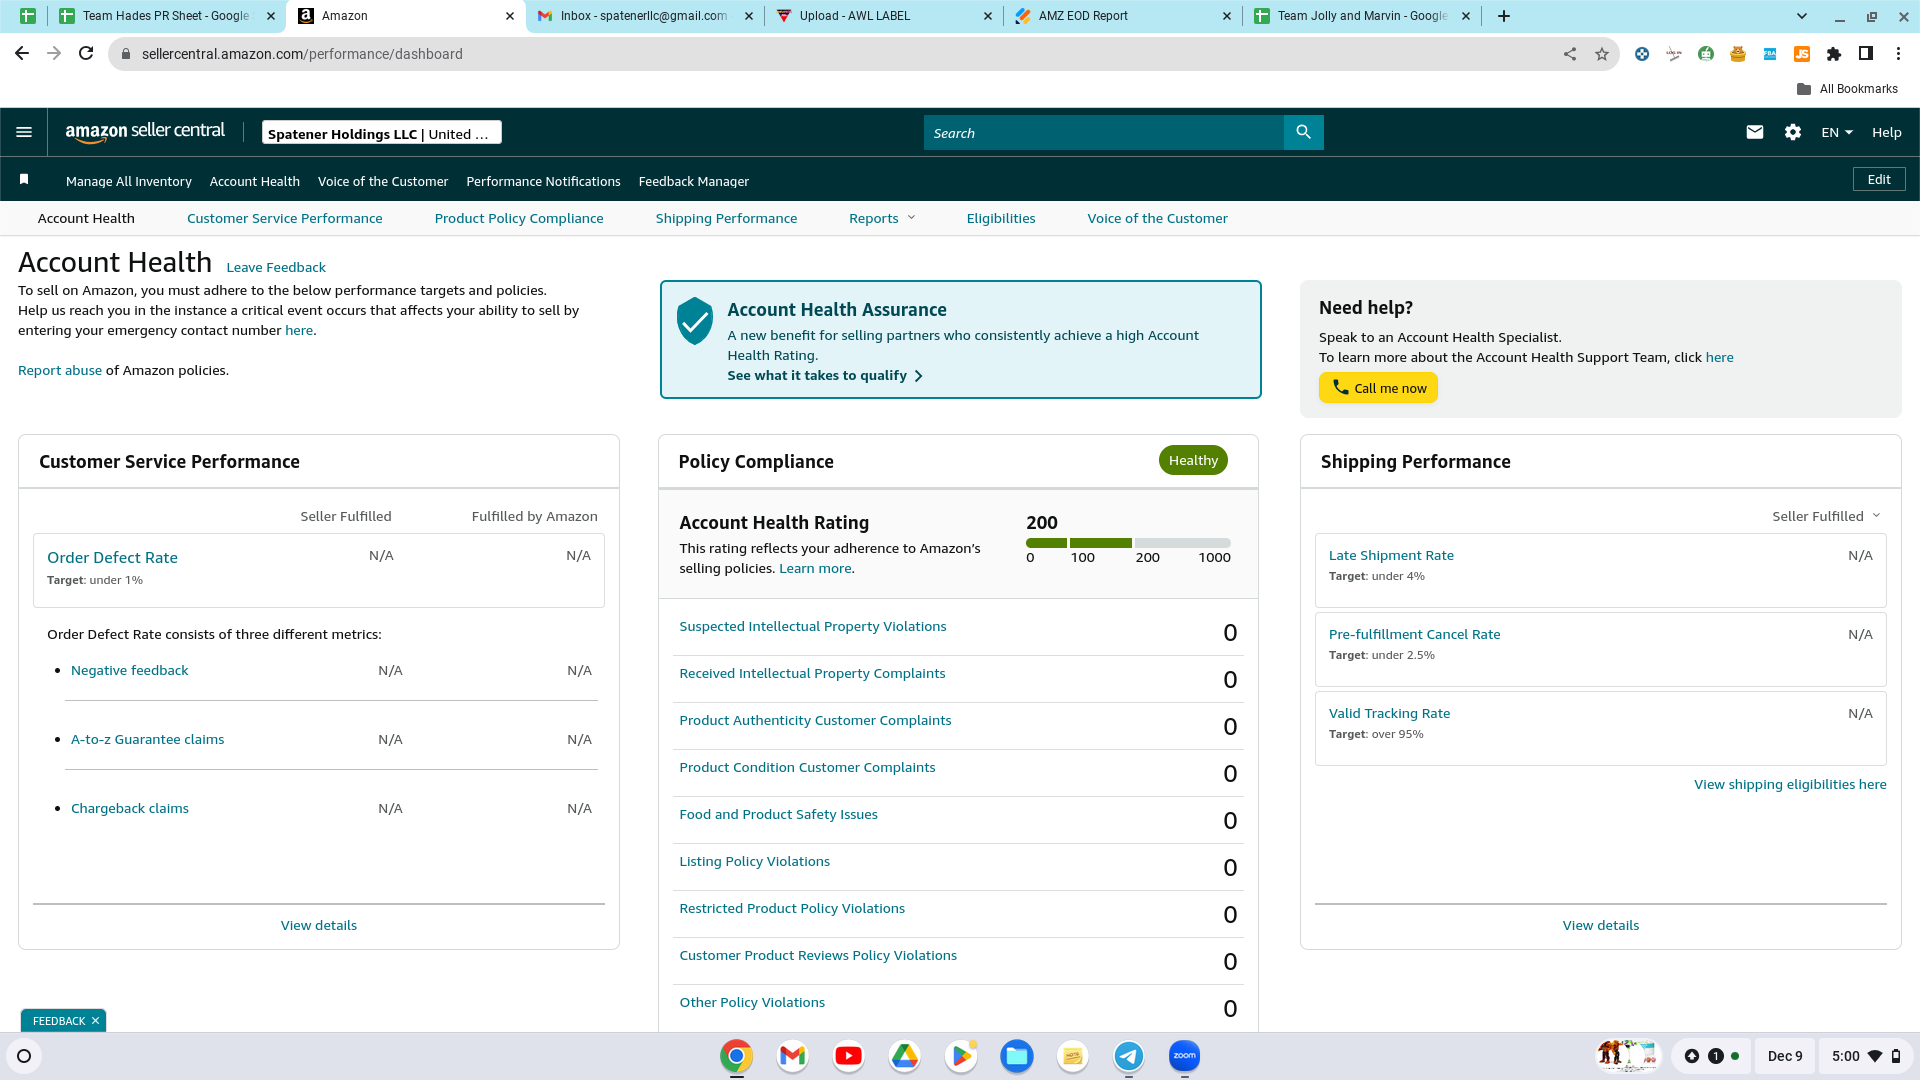
Task: Bookmark this page with the star icon
Action: [x=1602, y=54]
